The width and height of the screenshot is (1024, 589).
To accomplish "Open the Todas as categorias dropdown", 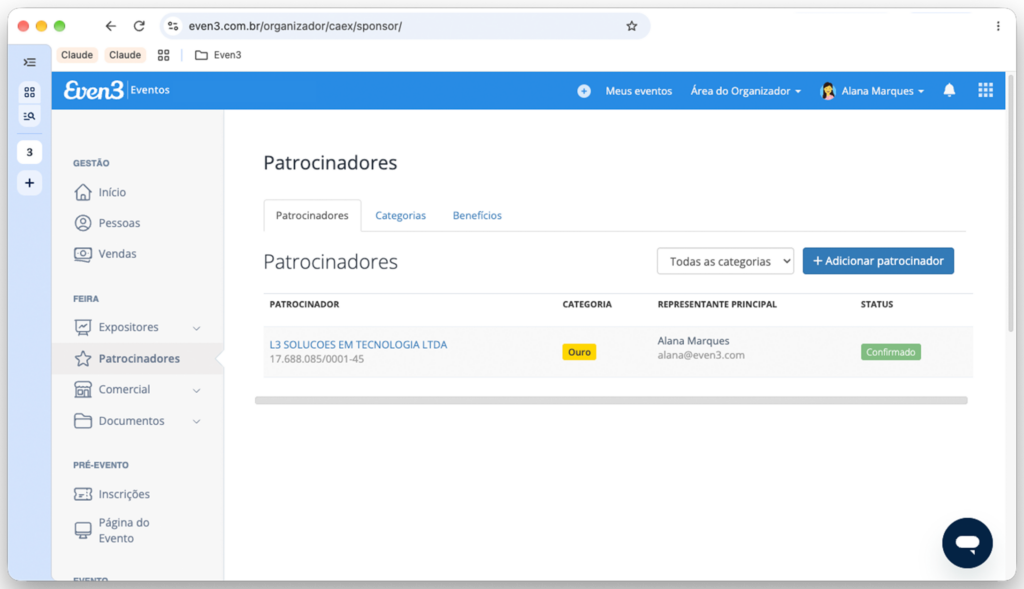I will pos(725,261).
